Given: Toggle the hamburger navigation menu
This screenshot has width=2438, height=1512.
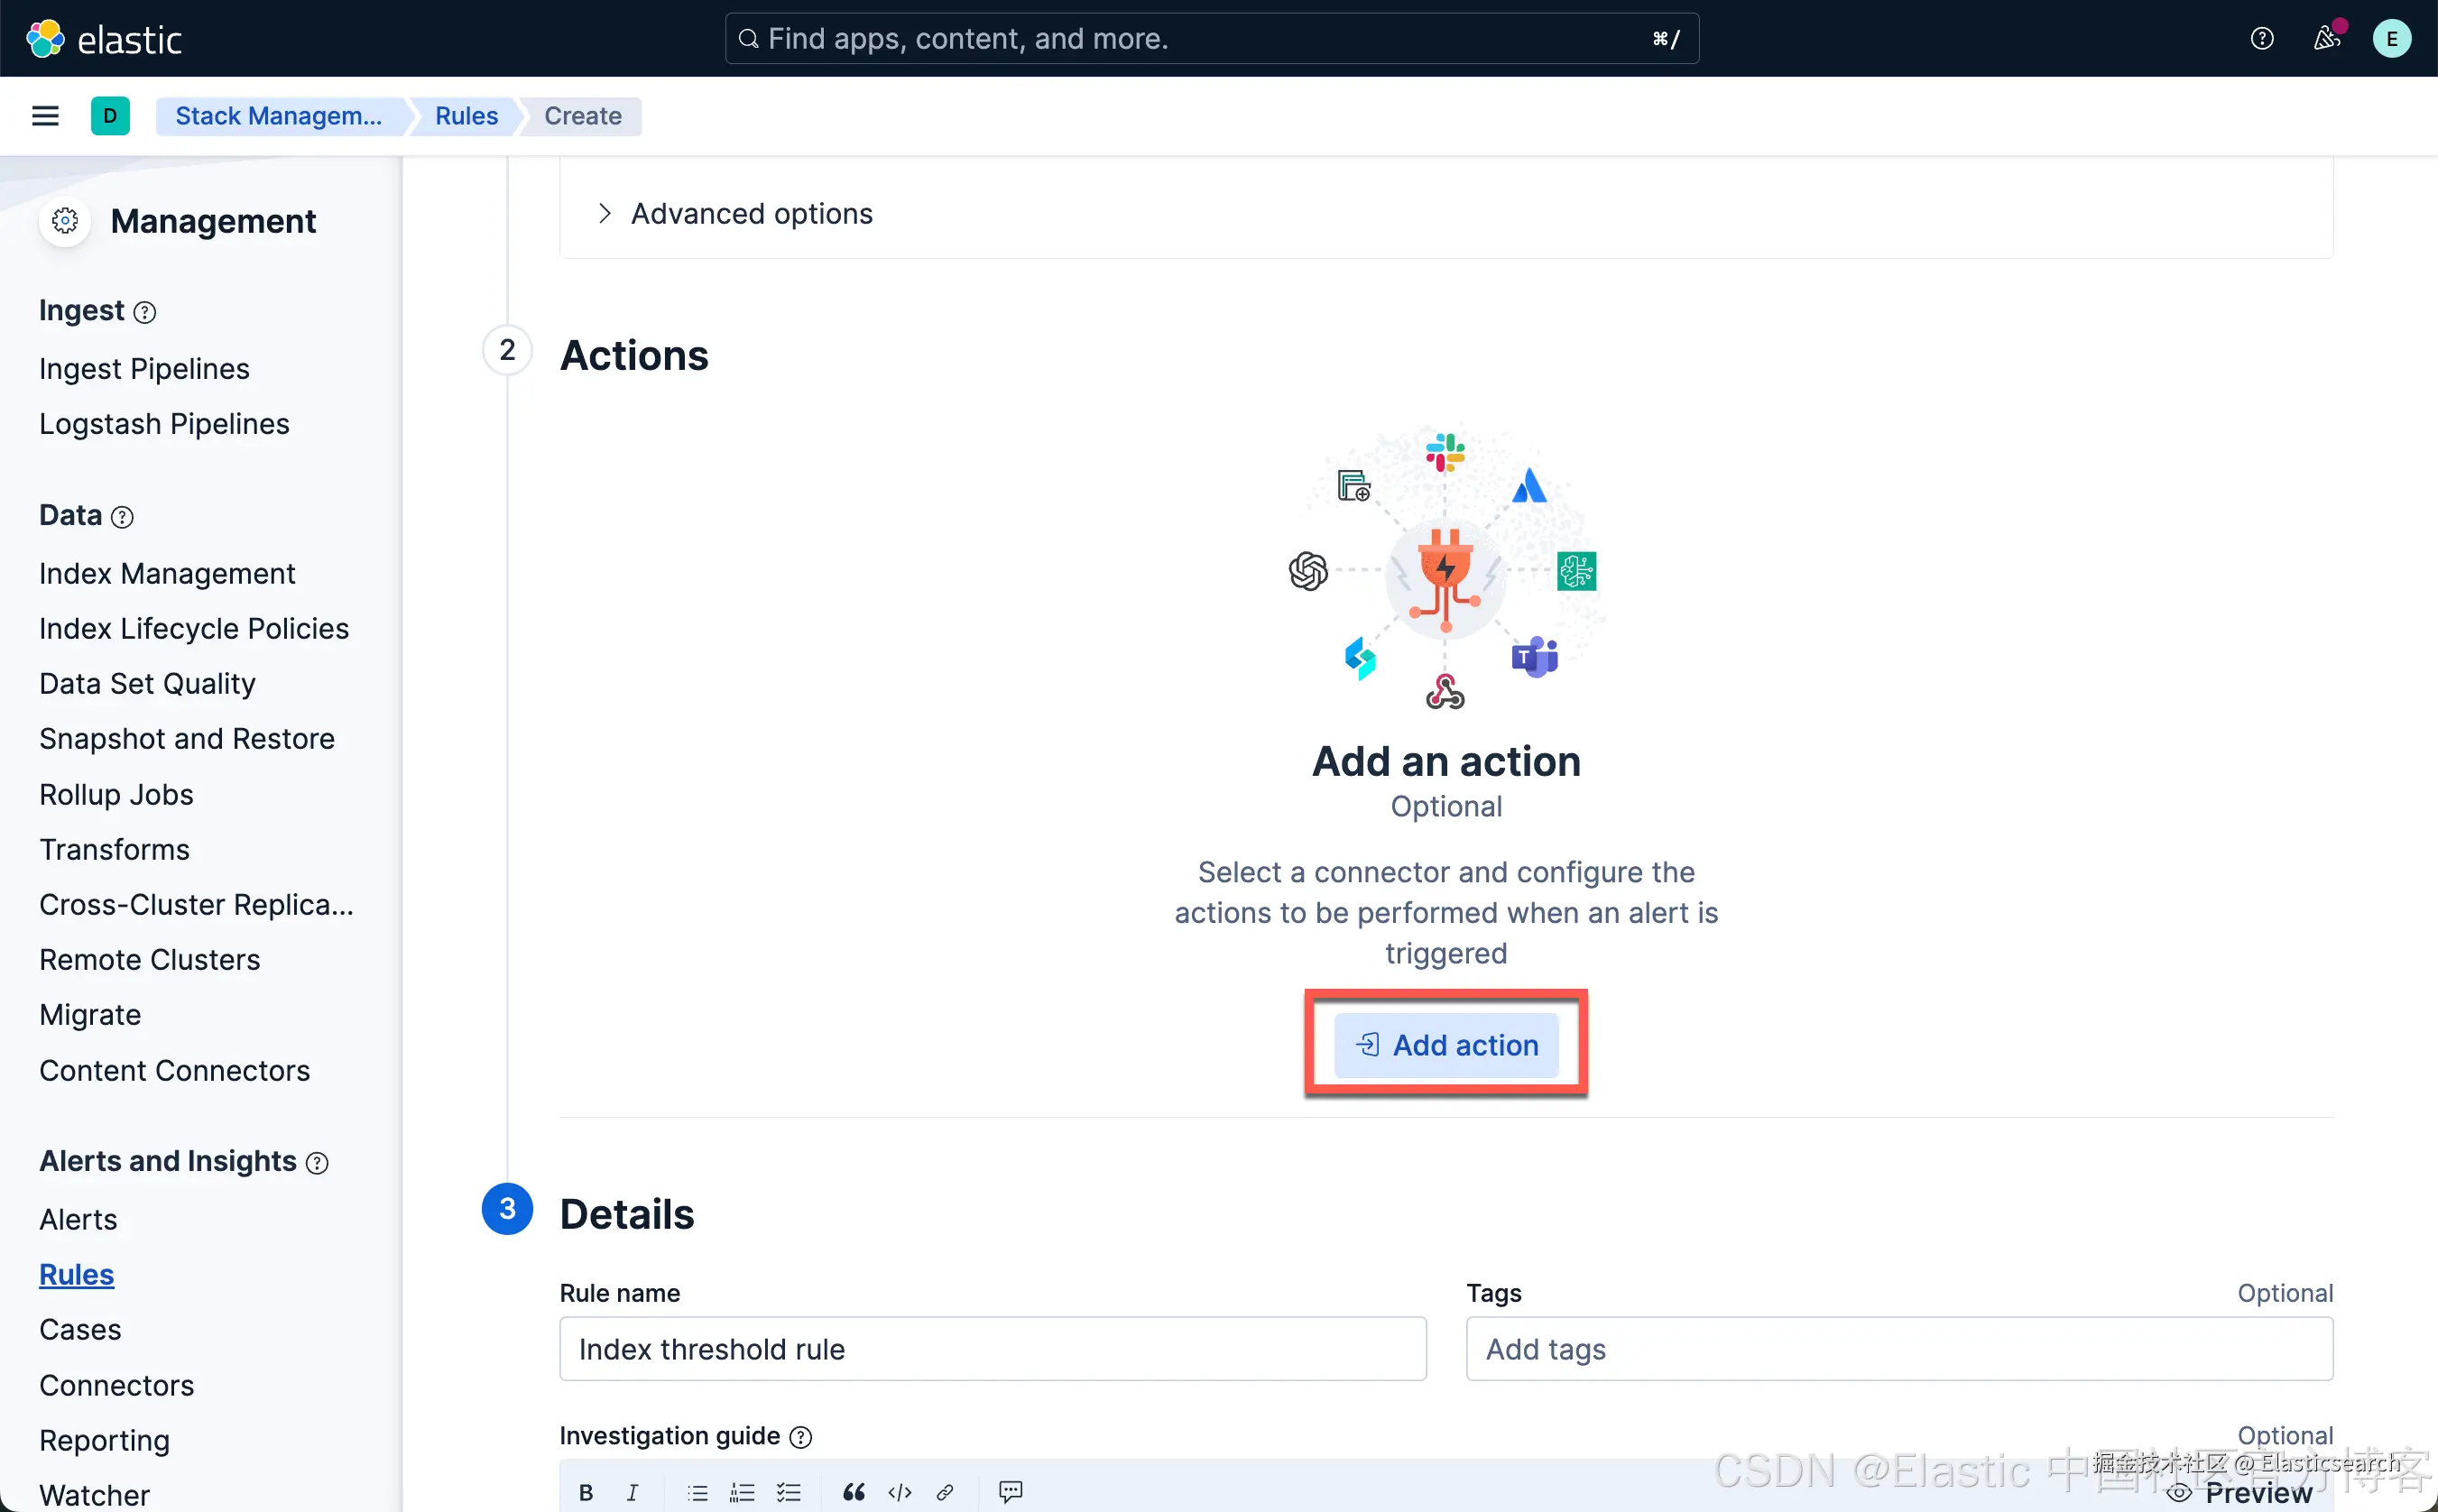Looking at the screenshot, I should [x=45, y=116].
